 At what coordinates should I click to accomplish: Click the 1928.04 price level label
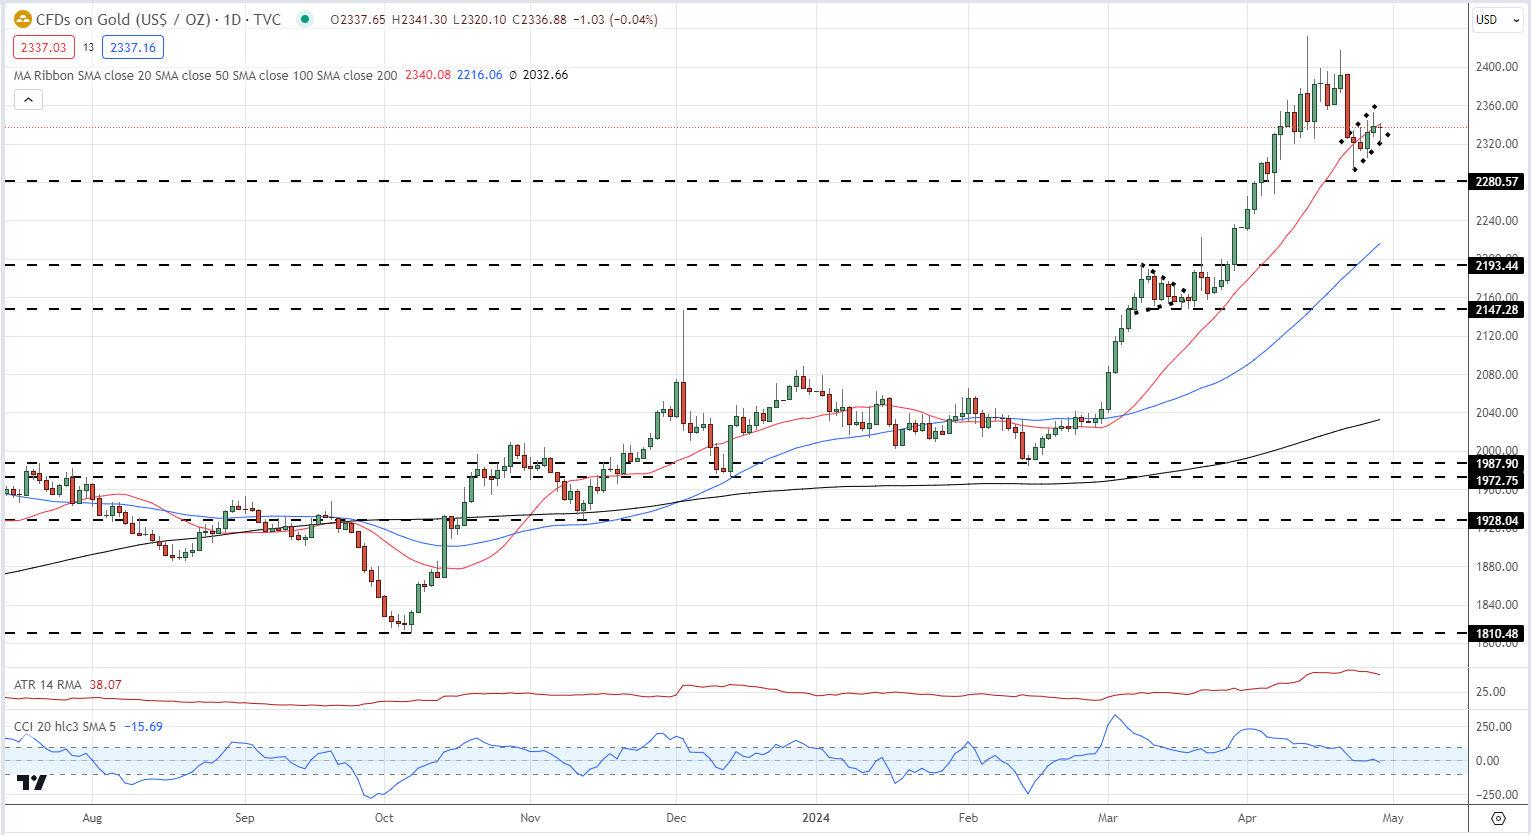click(x=1497, y=521)
